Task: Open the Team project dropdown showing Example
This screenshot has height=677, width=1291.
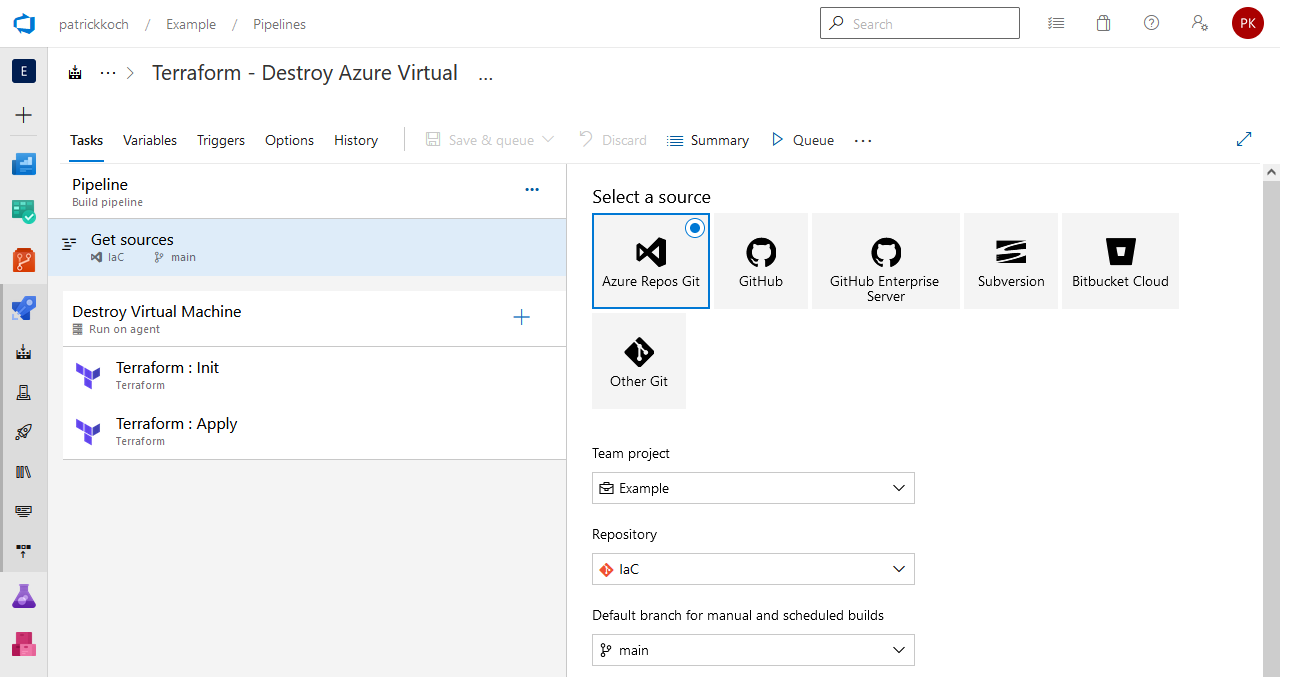Action: coord(753,488)
